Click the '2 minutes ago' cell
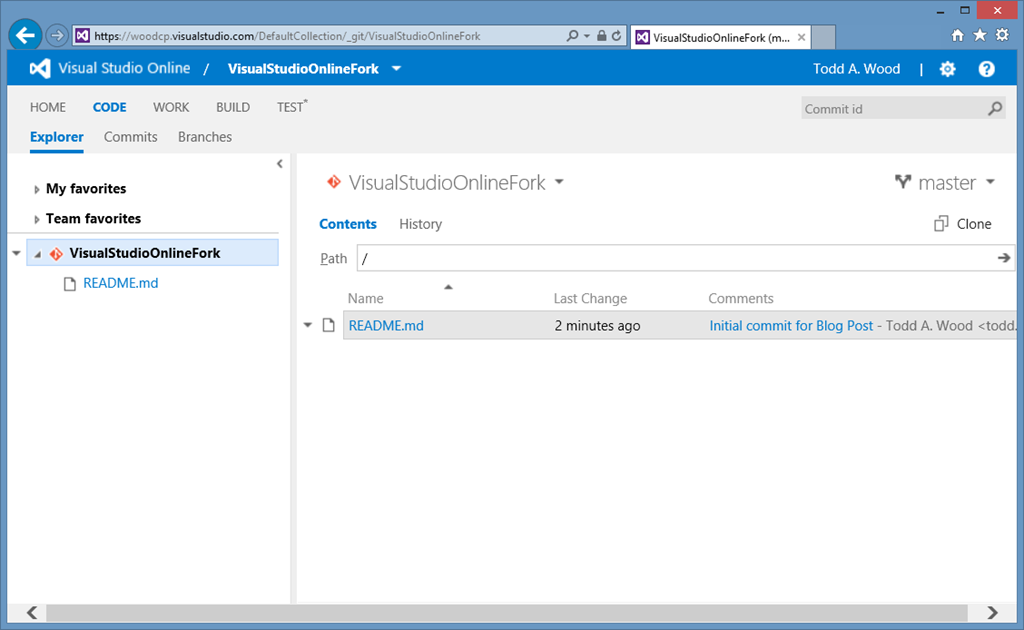1024x630 pixels. click(x=597, y=325)
